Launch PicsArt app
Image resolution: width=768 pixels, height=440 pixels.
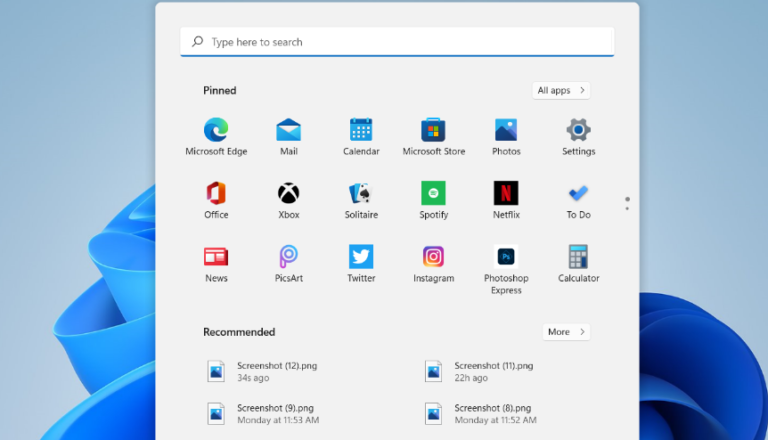tap(288, 263)
